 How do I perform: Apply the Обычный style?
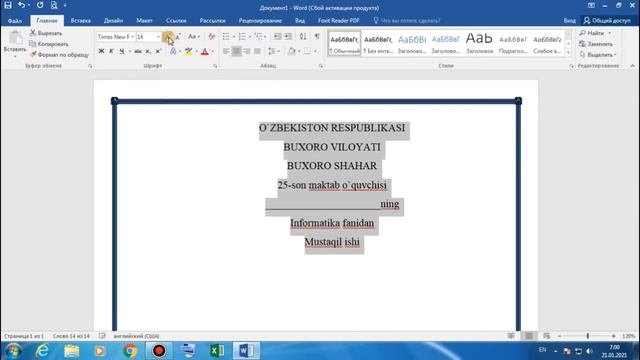(344, 44)
